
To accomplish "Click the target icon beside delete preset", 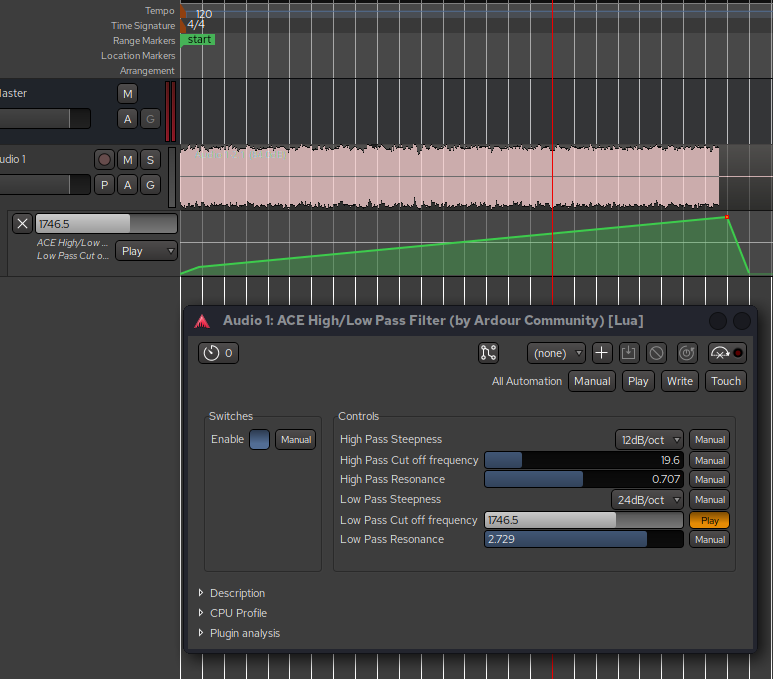I will (x=687, y=353).
